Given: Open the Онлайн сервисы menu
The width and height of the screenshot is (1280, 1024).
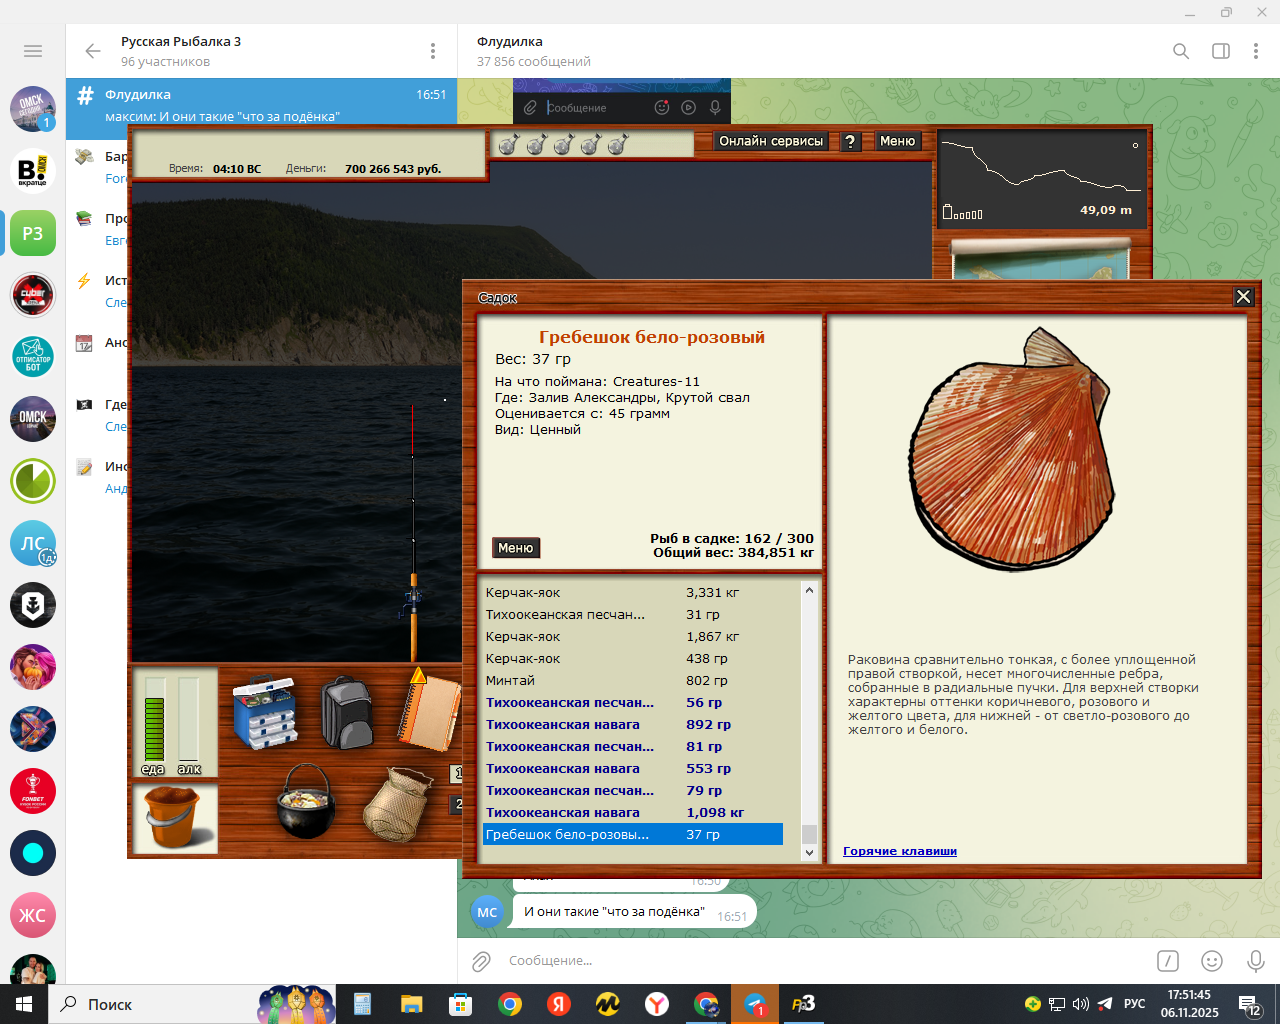Looking at the screenshot, I should (771, 142).
